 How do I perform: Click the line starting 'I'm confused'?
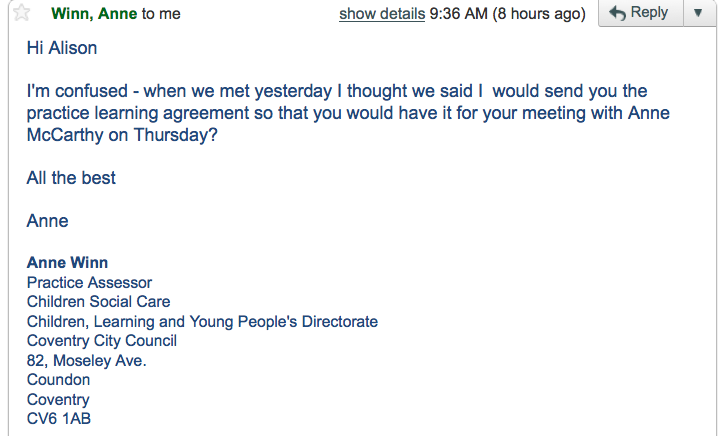(x=336, y=91)
